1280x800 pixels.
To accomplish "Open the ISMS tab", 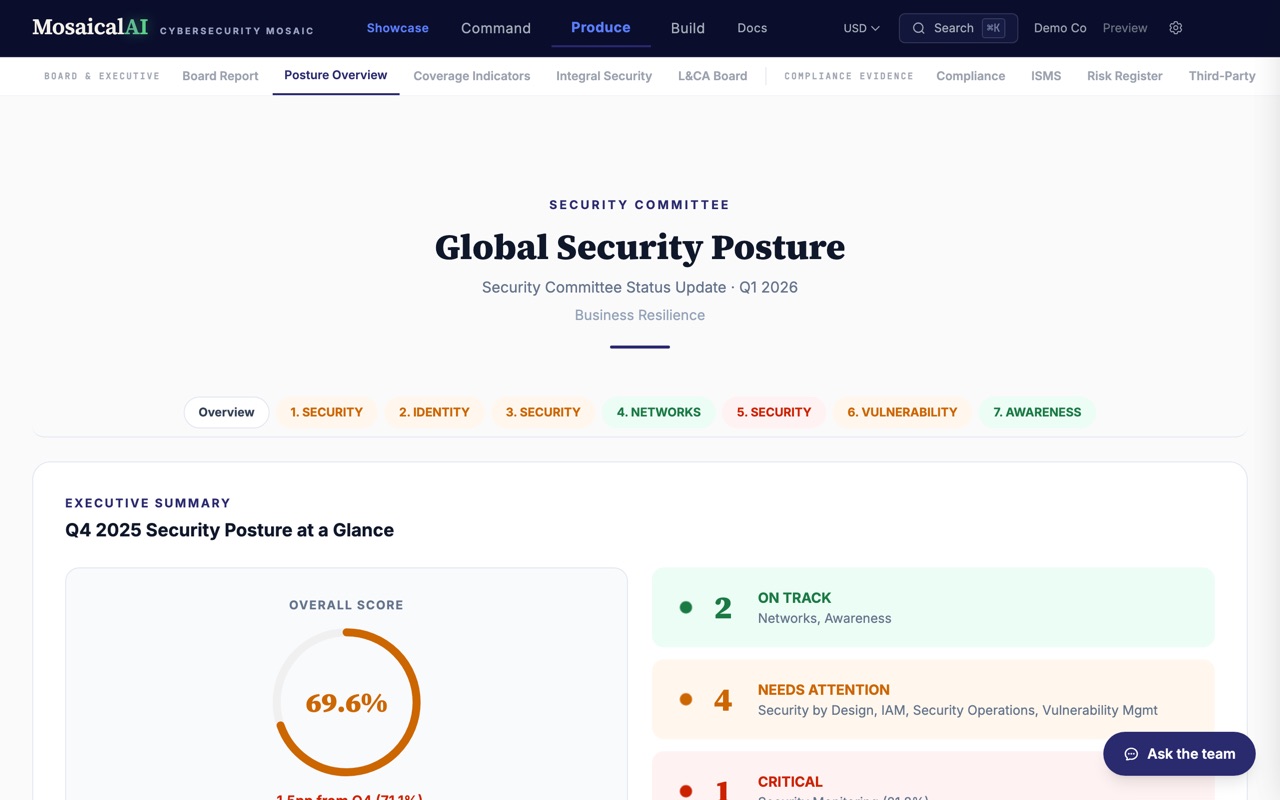I will point(1046,76).
